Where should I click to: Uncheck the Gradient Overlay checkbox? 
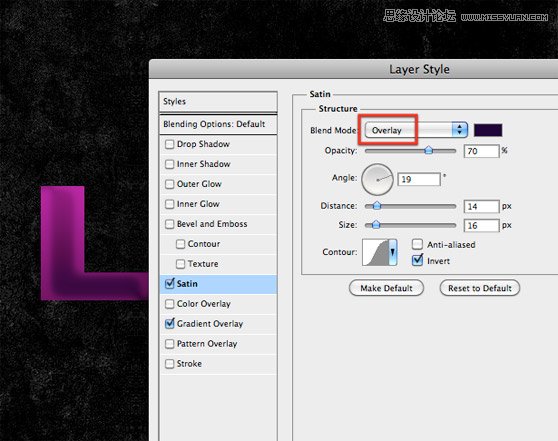(x=170, y=323)
